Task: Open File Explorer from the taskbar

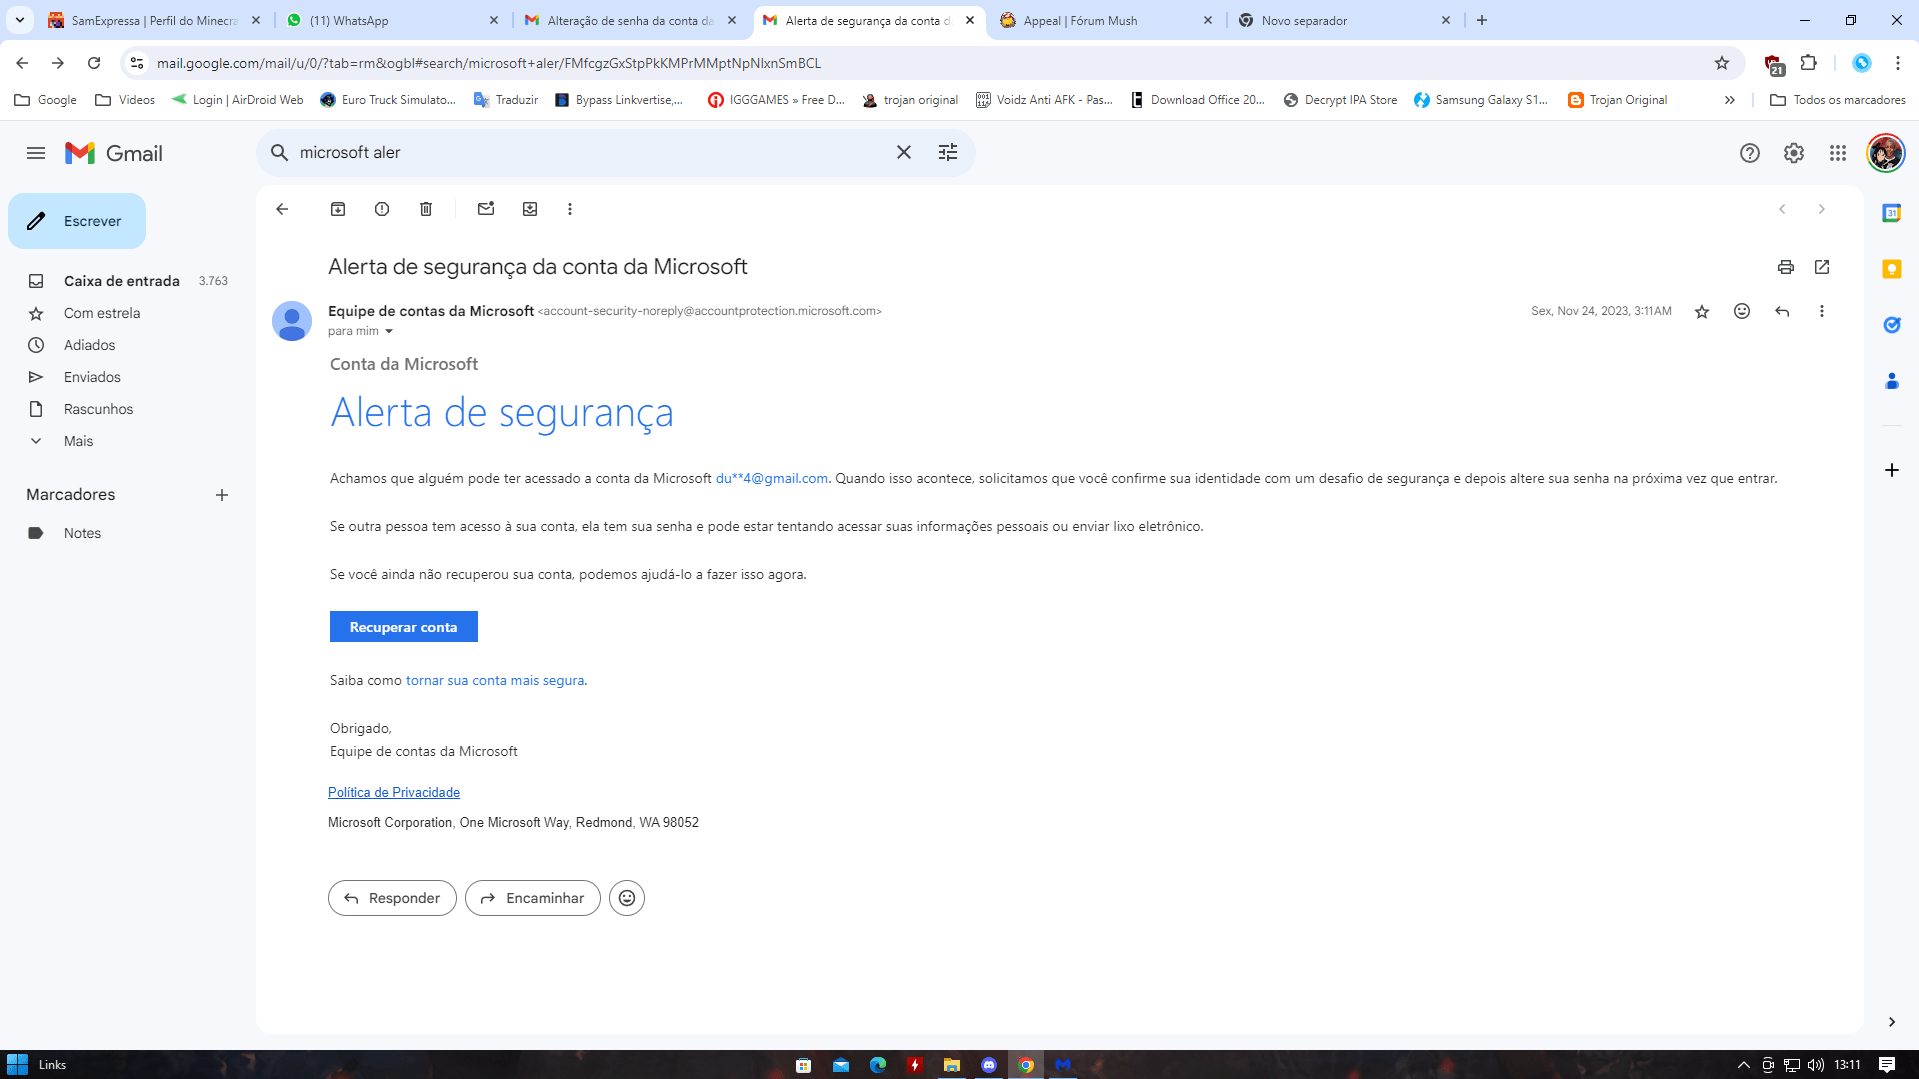Action: click(x=952, y=1065)
